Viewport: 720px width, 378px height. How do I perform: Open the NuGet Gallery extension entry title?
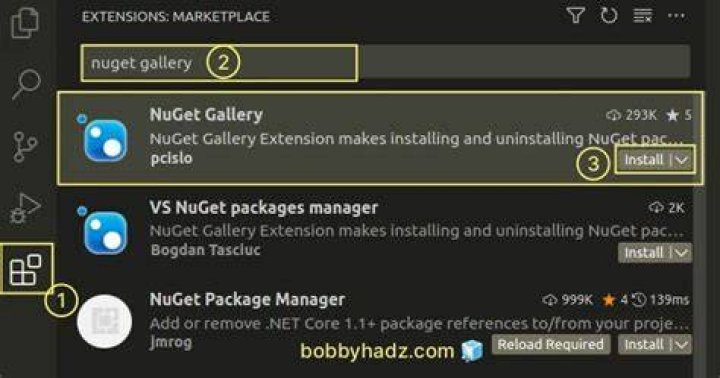pyautogui.click(x=206, y=114)
